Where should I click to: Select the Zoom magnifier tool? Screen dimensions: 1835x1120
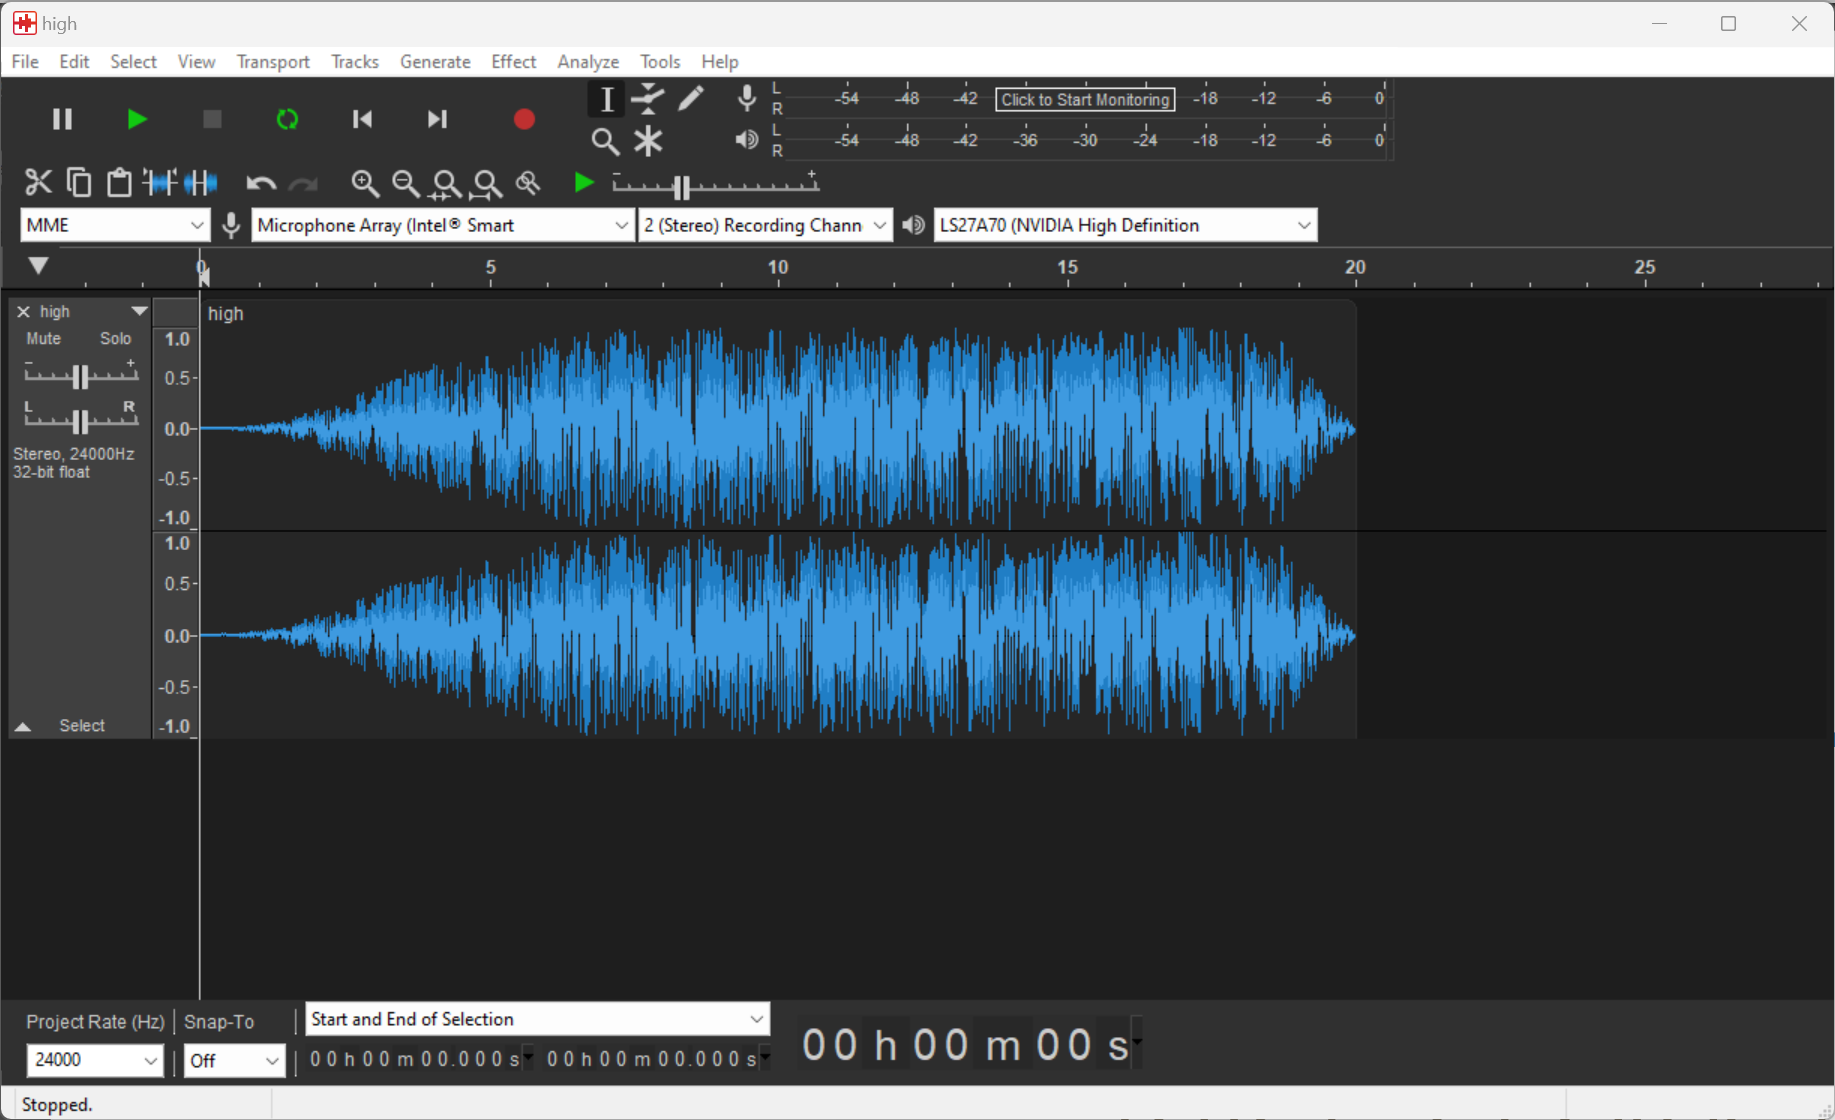pyautogui.click(x=606, y=141)
